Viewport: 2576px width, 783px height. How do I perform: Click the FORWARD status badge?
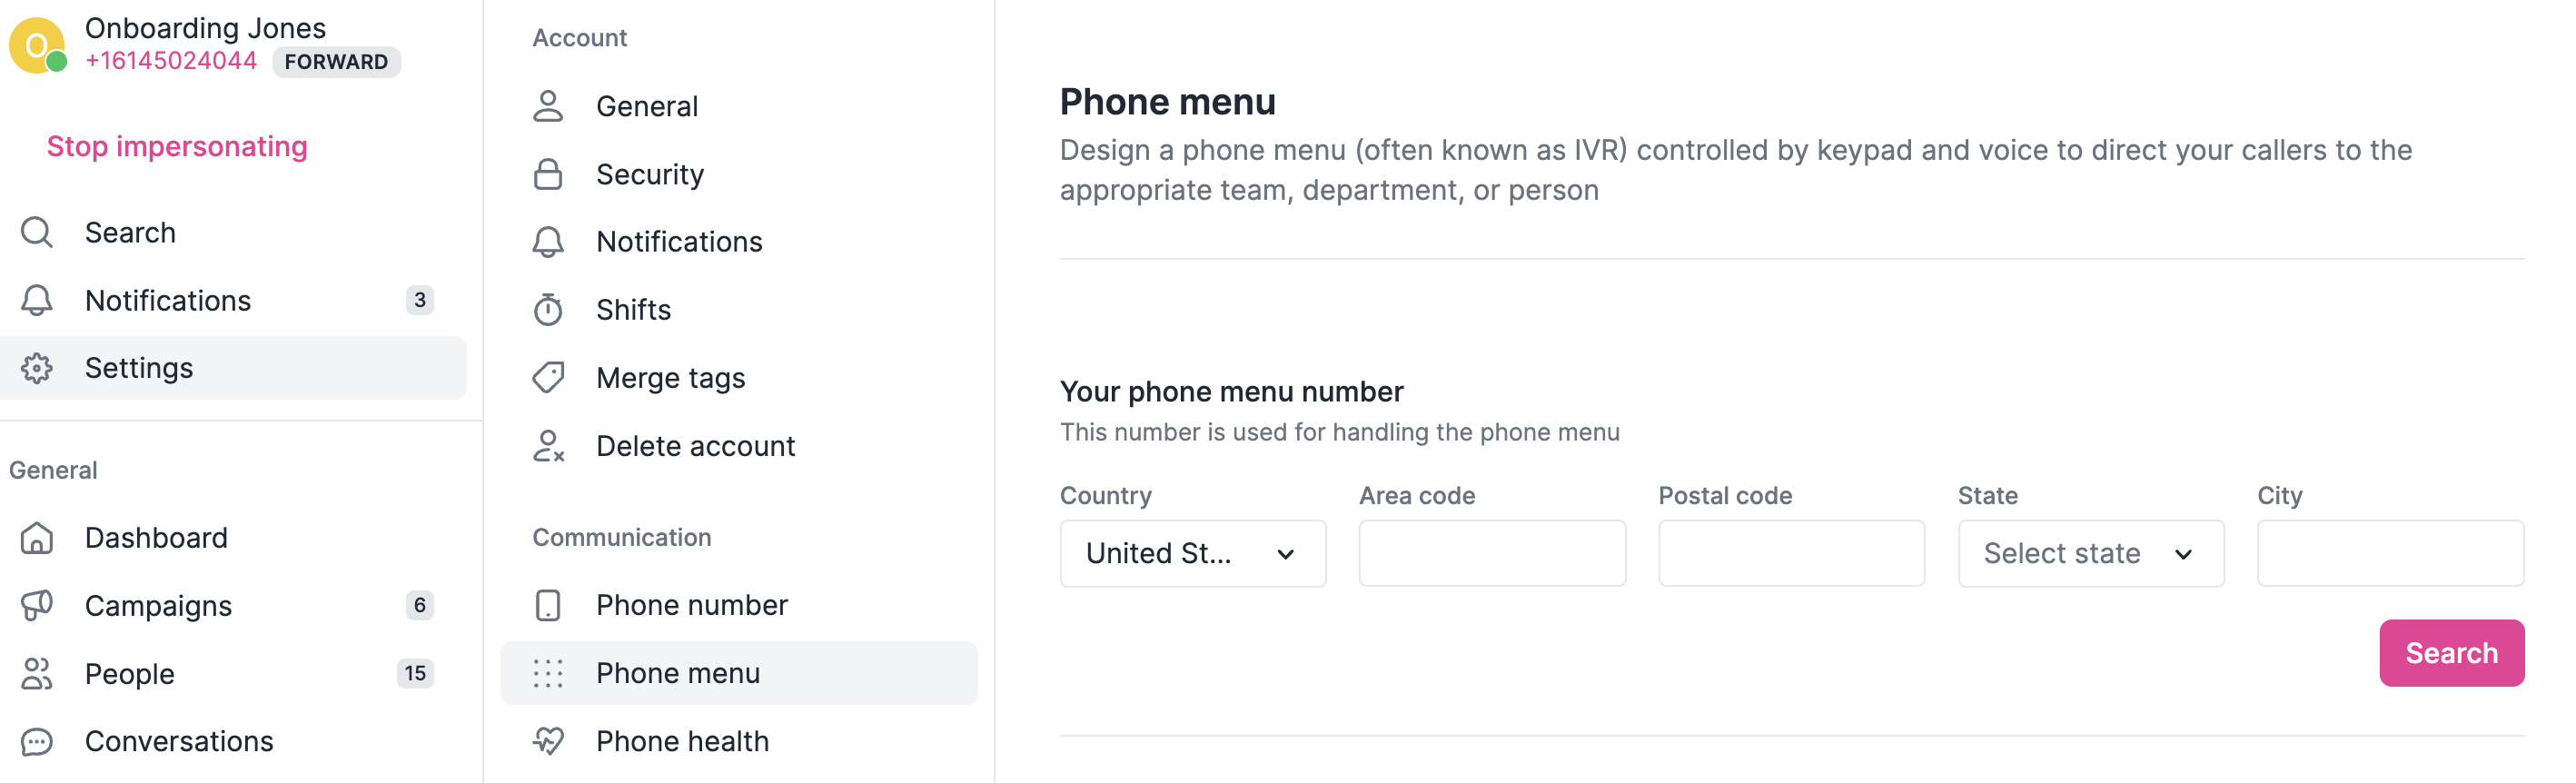point(336,61)
